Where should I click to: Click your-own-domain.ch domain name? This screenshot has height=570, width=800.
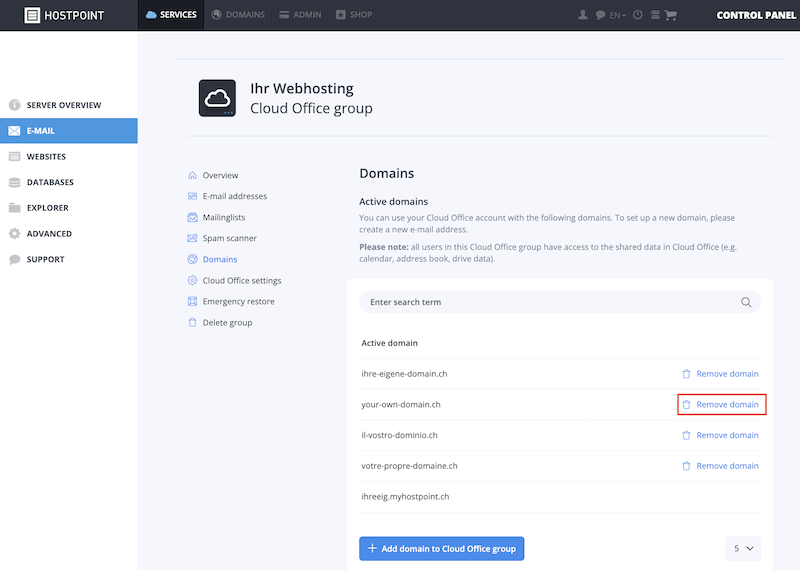401,405
